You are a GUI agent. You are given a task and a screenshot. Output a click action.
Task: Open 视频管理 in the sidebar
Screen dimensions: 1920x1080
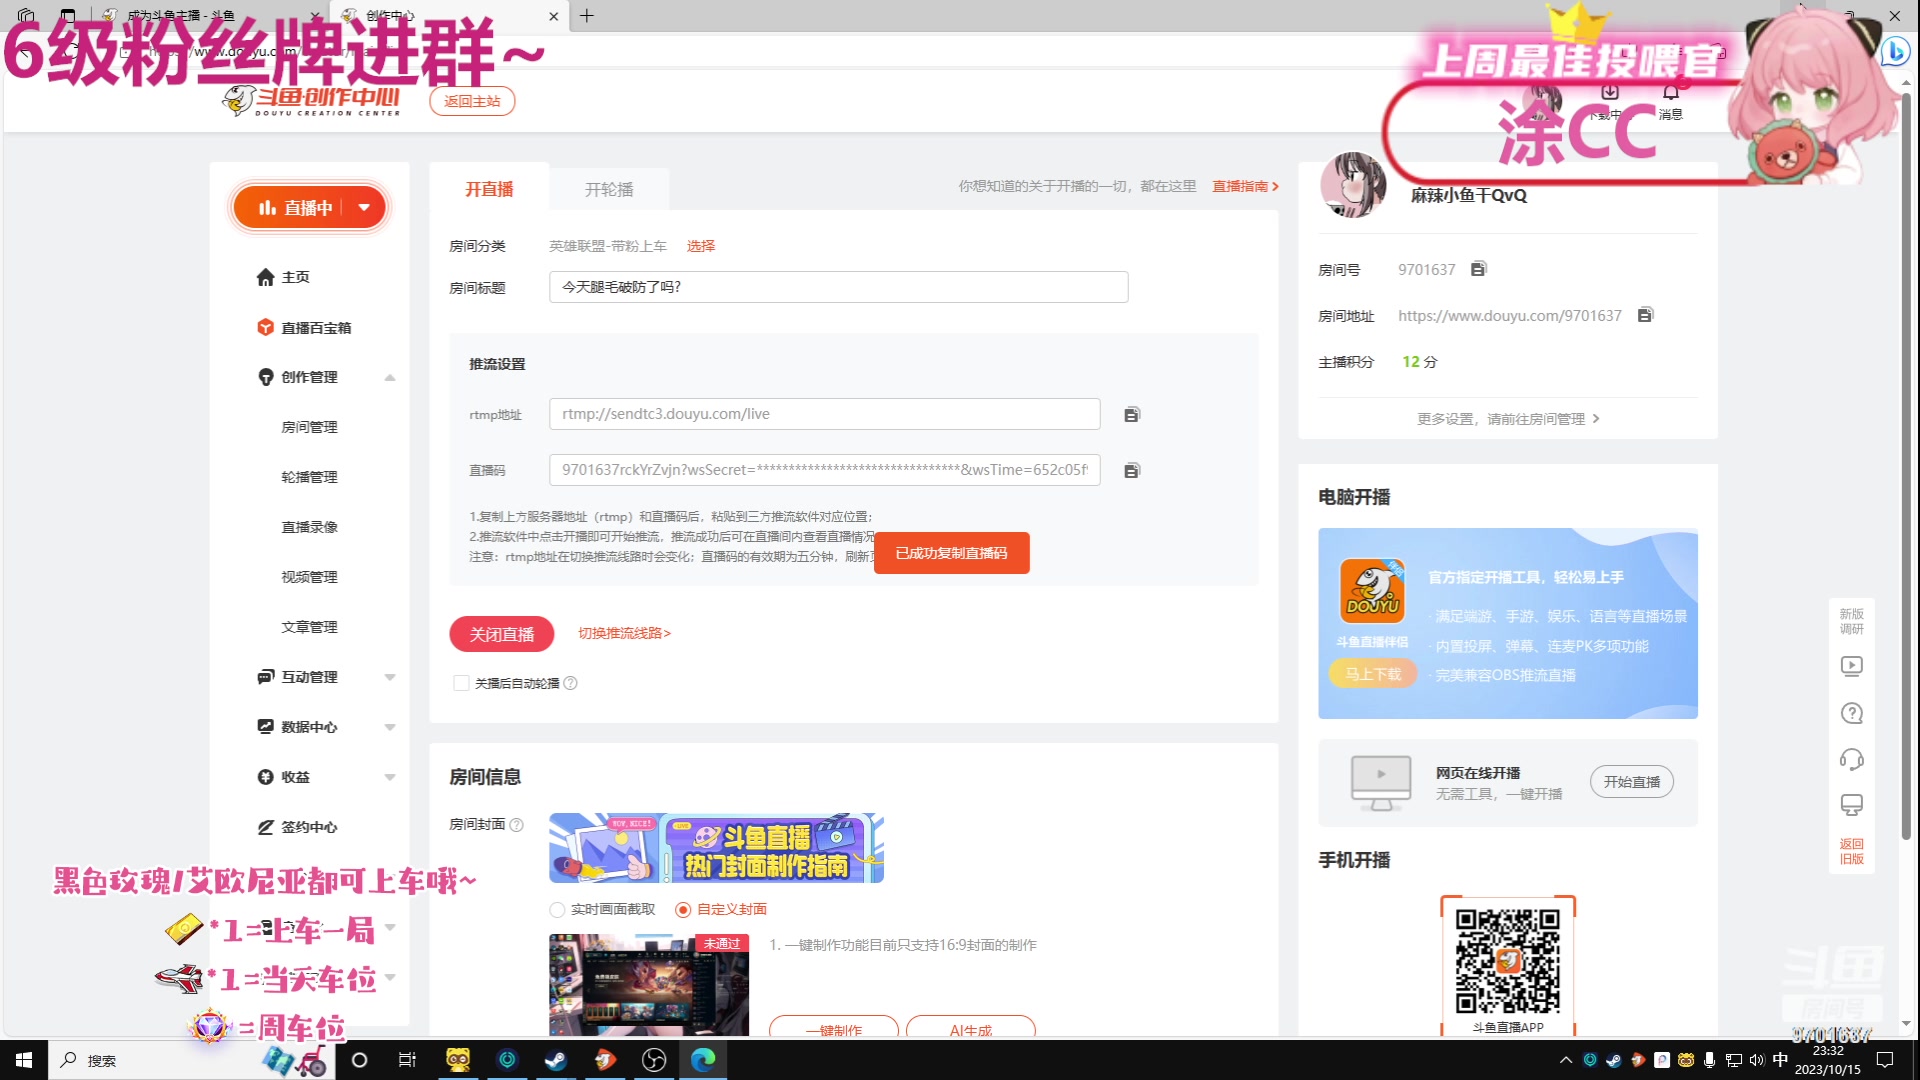tap(309, 577)
